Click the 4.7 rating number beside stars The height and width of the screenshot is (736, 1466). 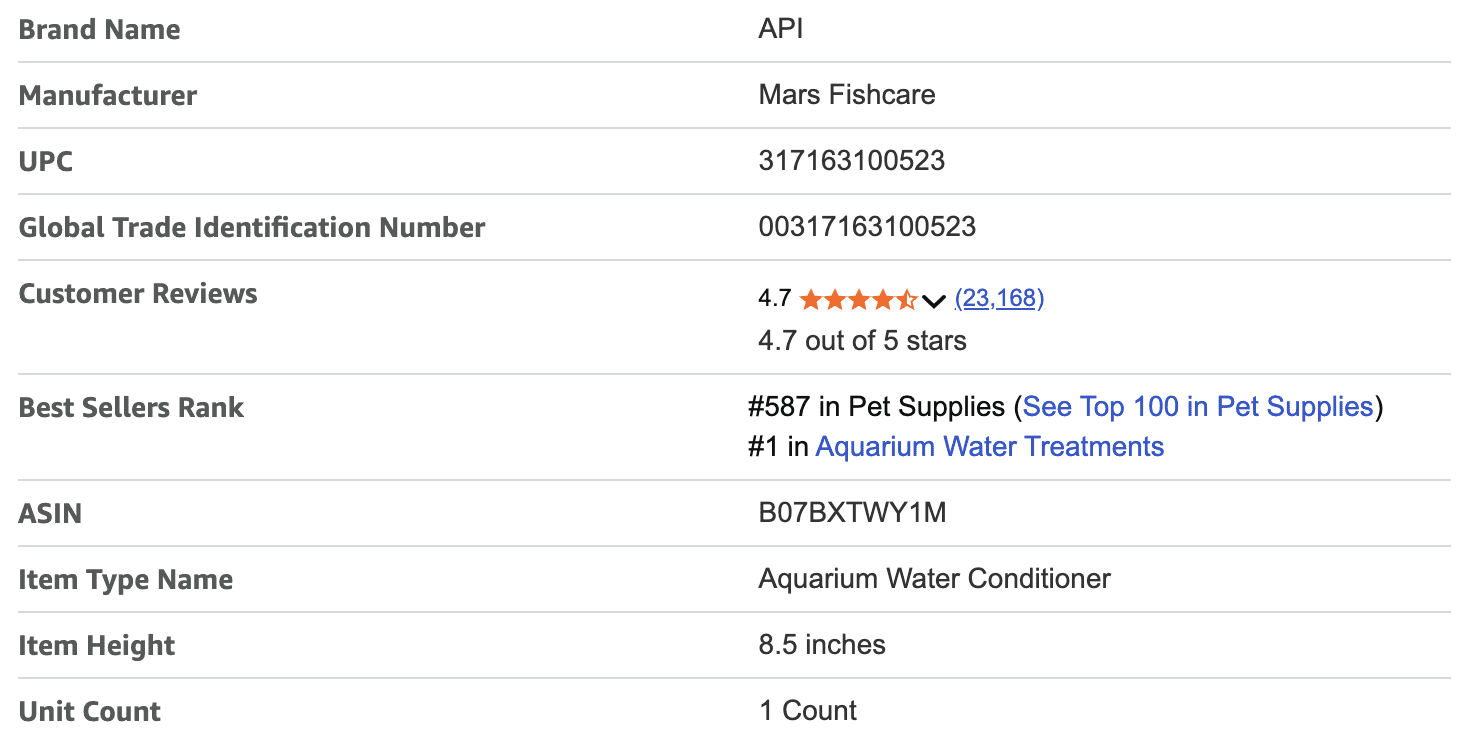(774, 298)
